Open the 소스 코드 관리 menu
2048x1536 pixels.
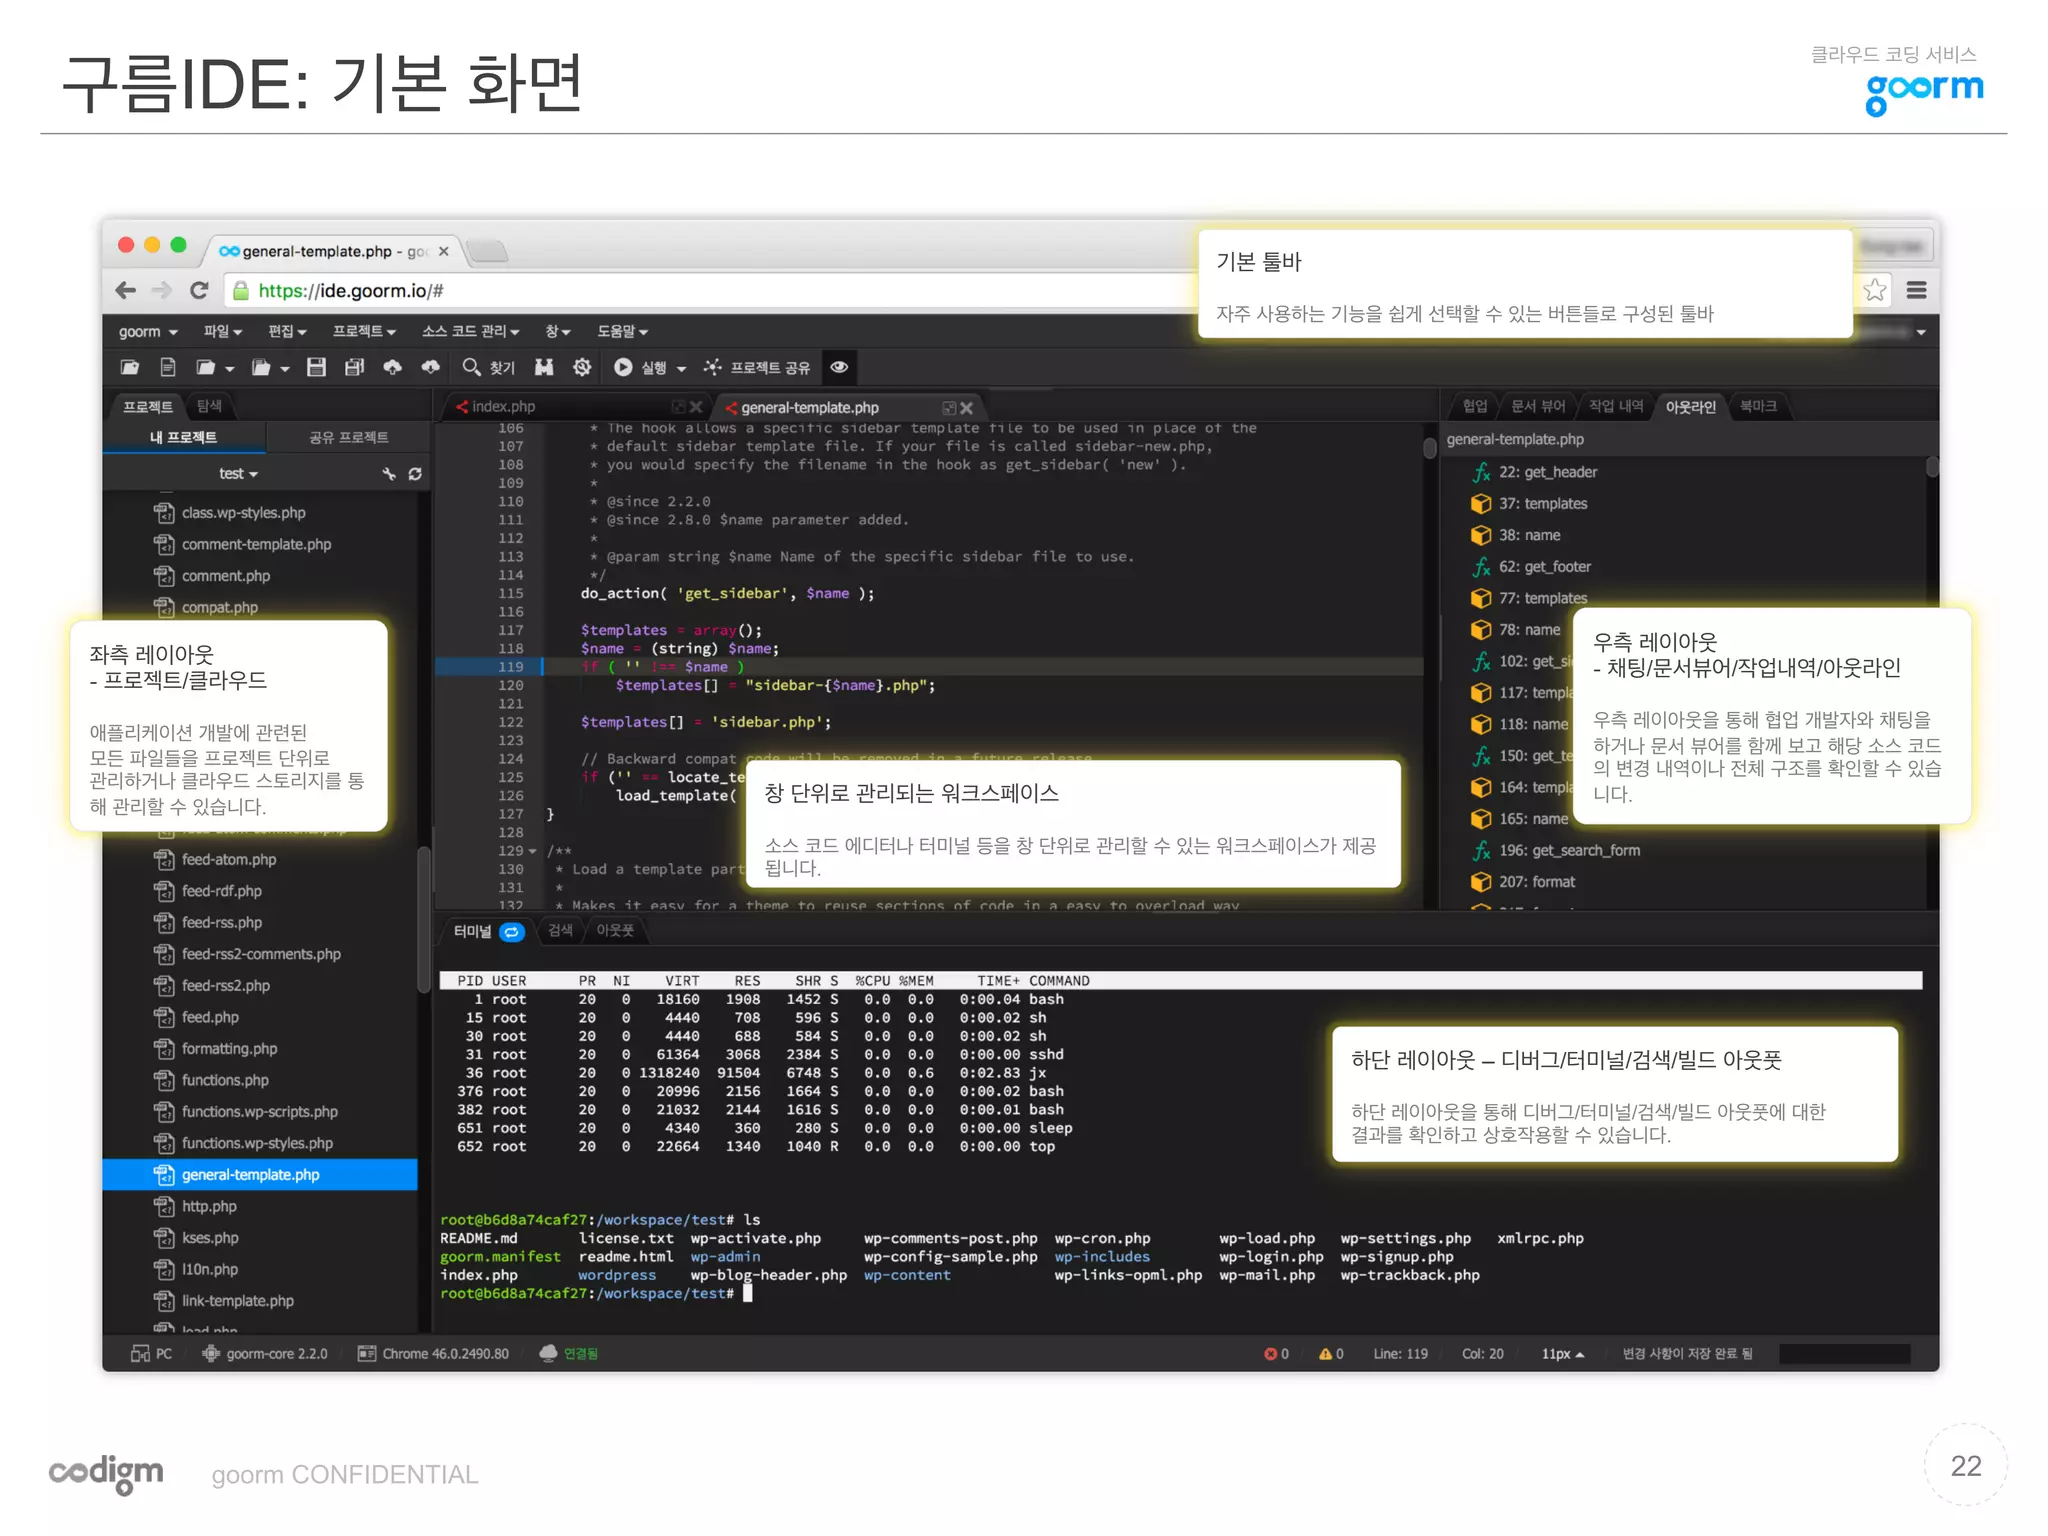point(469,331)
